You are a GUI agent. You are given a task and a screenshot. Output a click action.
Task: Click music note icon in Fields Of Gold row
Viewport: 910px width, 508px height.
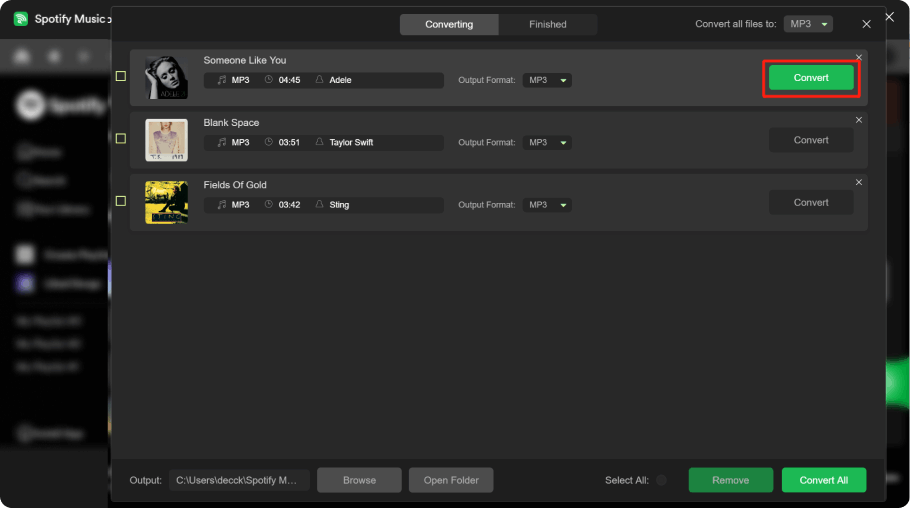point(221,204)
